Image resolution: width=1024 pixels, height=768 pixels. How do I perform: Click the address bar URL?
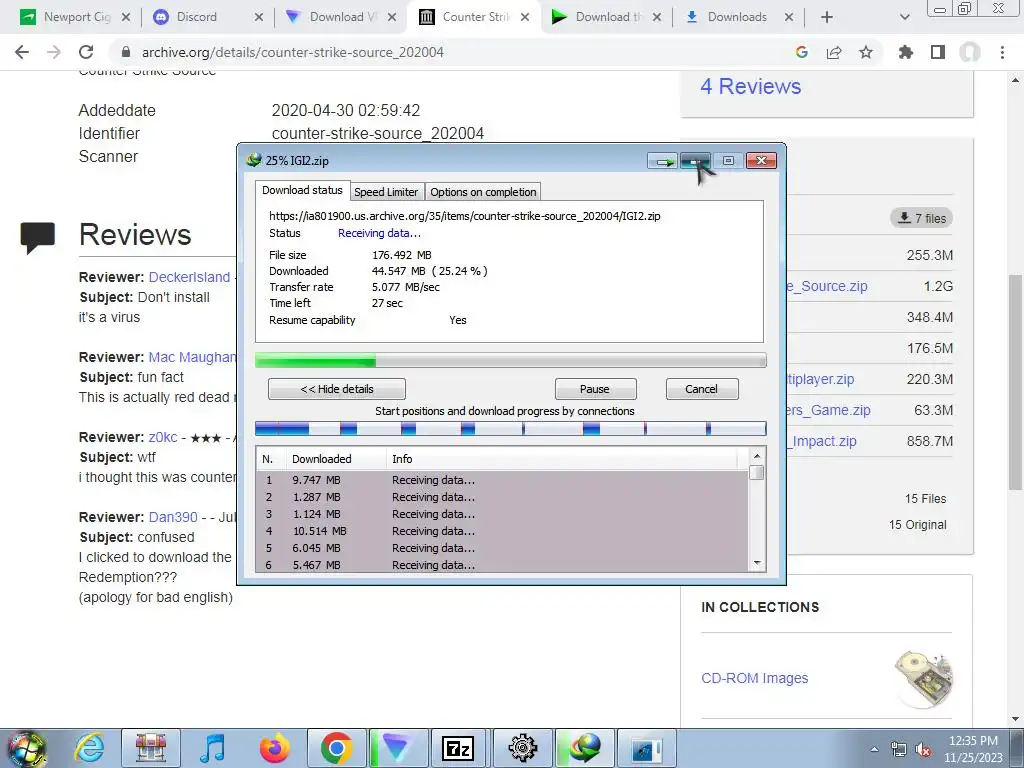click(293, 52)
